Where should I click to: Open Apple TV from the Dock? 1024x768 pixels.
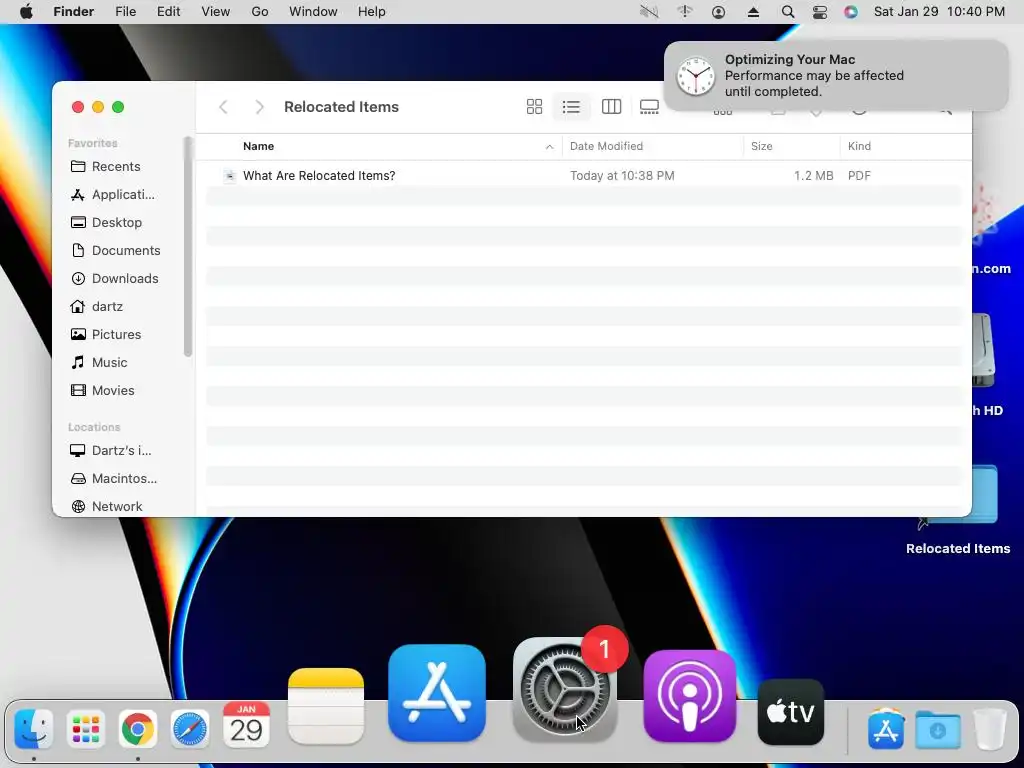[791, 712]
